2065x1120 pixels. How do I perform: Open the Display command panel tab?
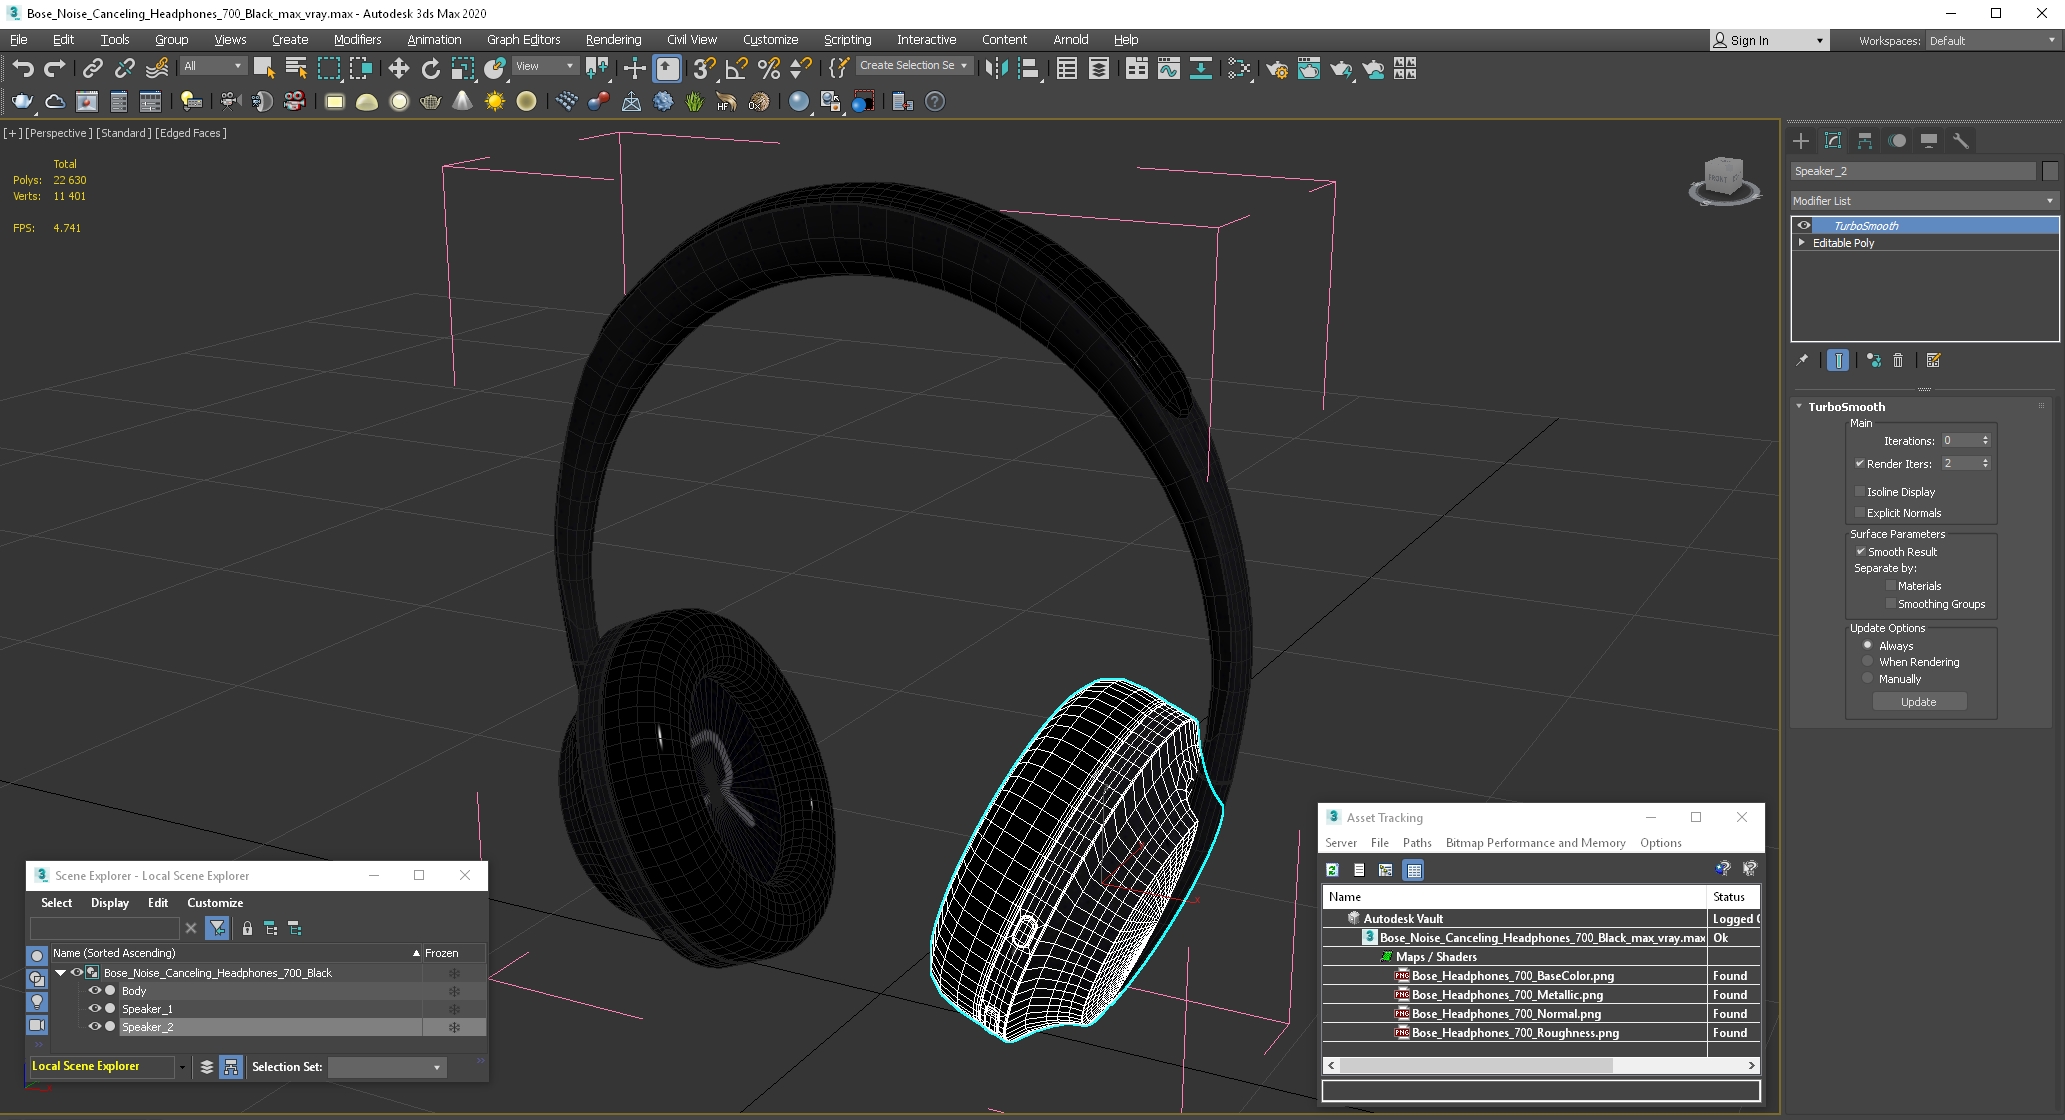click(1929, 141)
